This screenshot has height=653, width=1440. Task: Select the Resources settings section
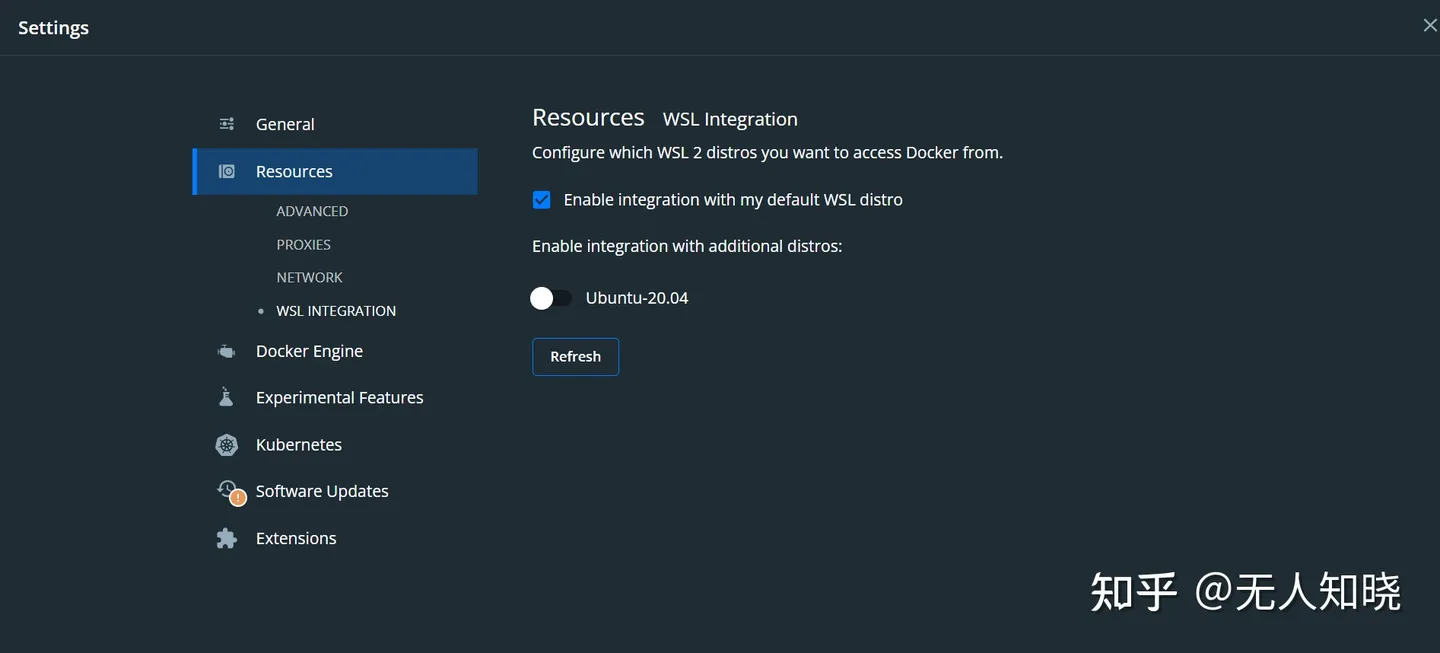(x=335, y=171)
